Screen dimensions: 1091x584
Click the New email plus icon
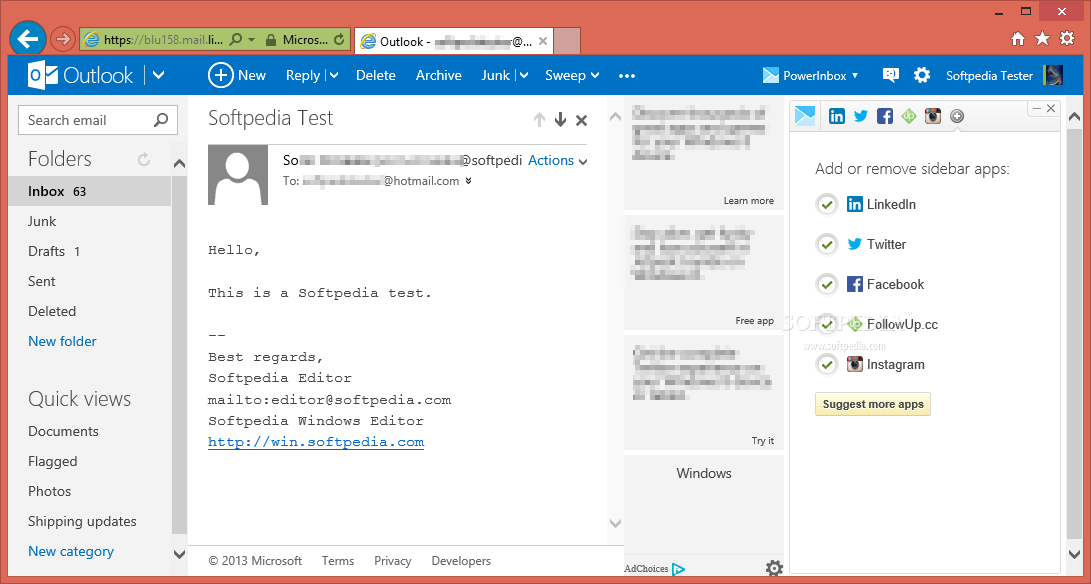point(221,75)
